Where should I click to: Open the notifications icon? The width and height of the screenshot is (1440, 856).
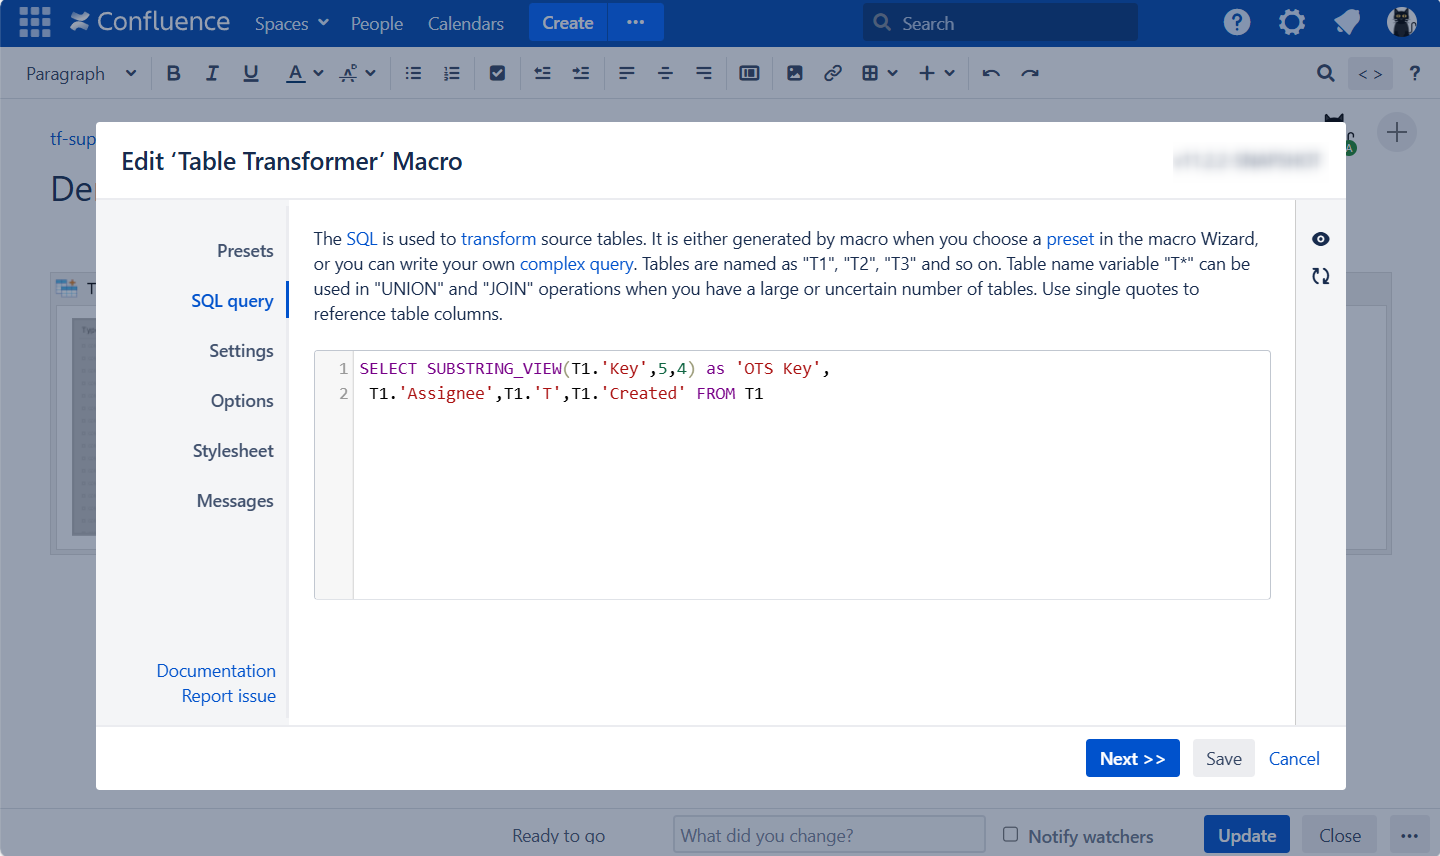pyautogui.click(x=1347, y=22)
